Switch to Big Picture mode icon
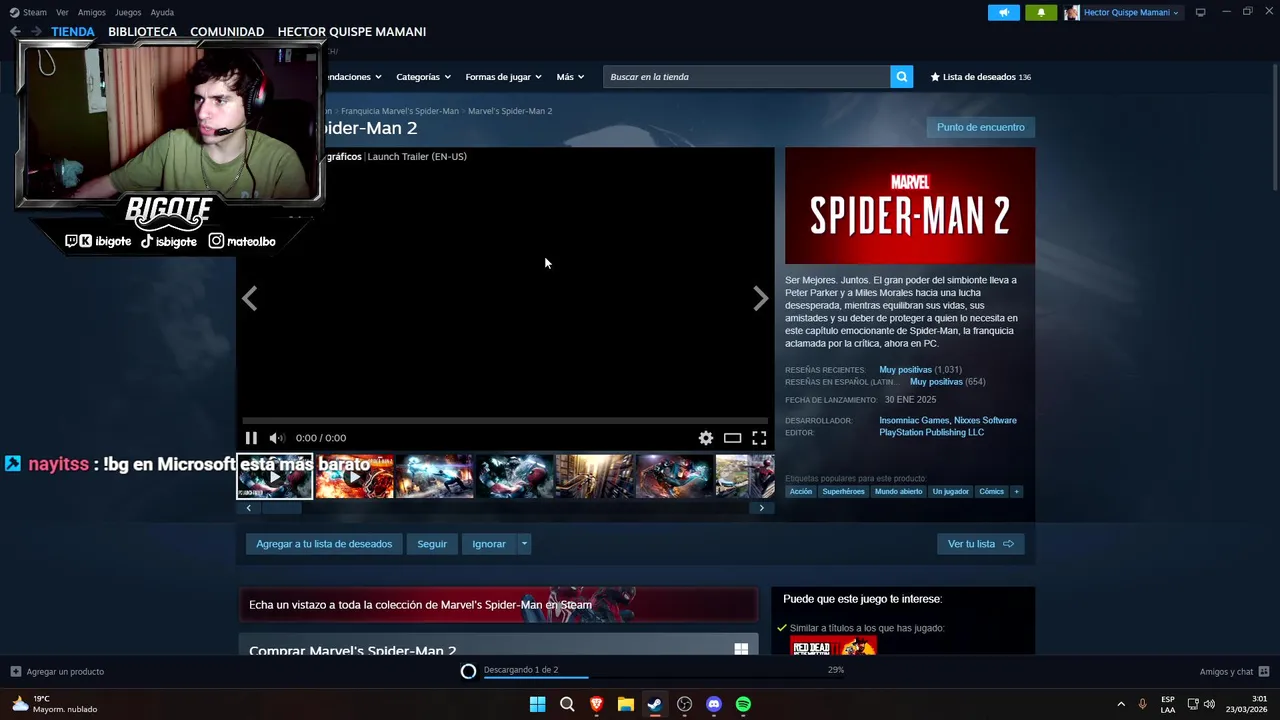The width and height of the screenshot is (1280, 720). 1200,12
